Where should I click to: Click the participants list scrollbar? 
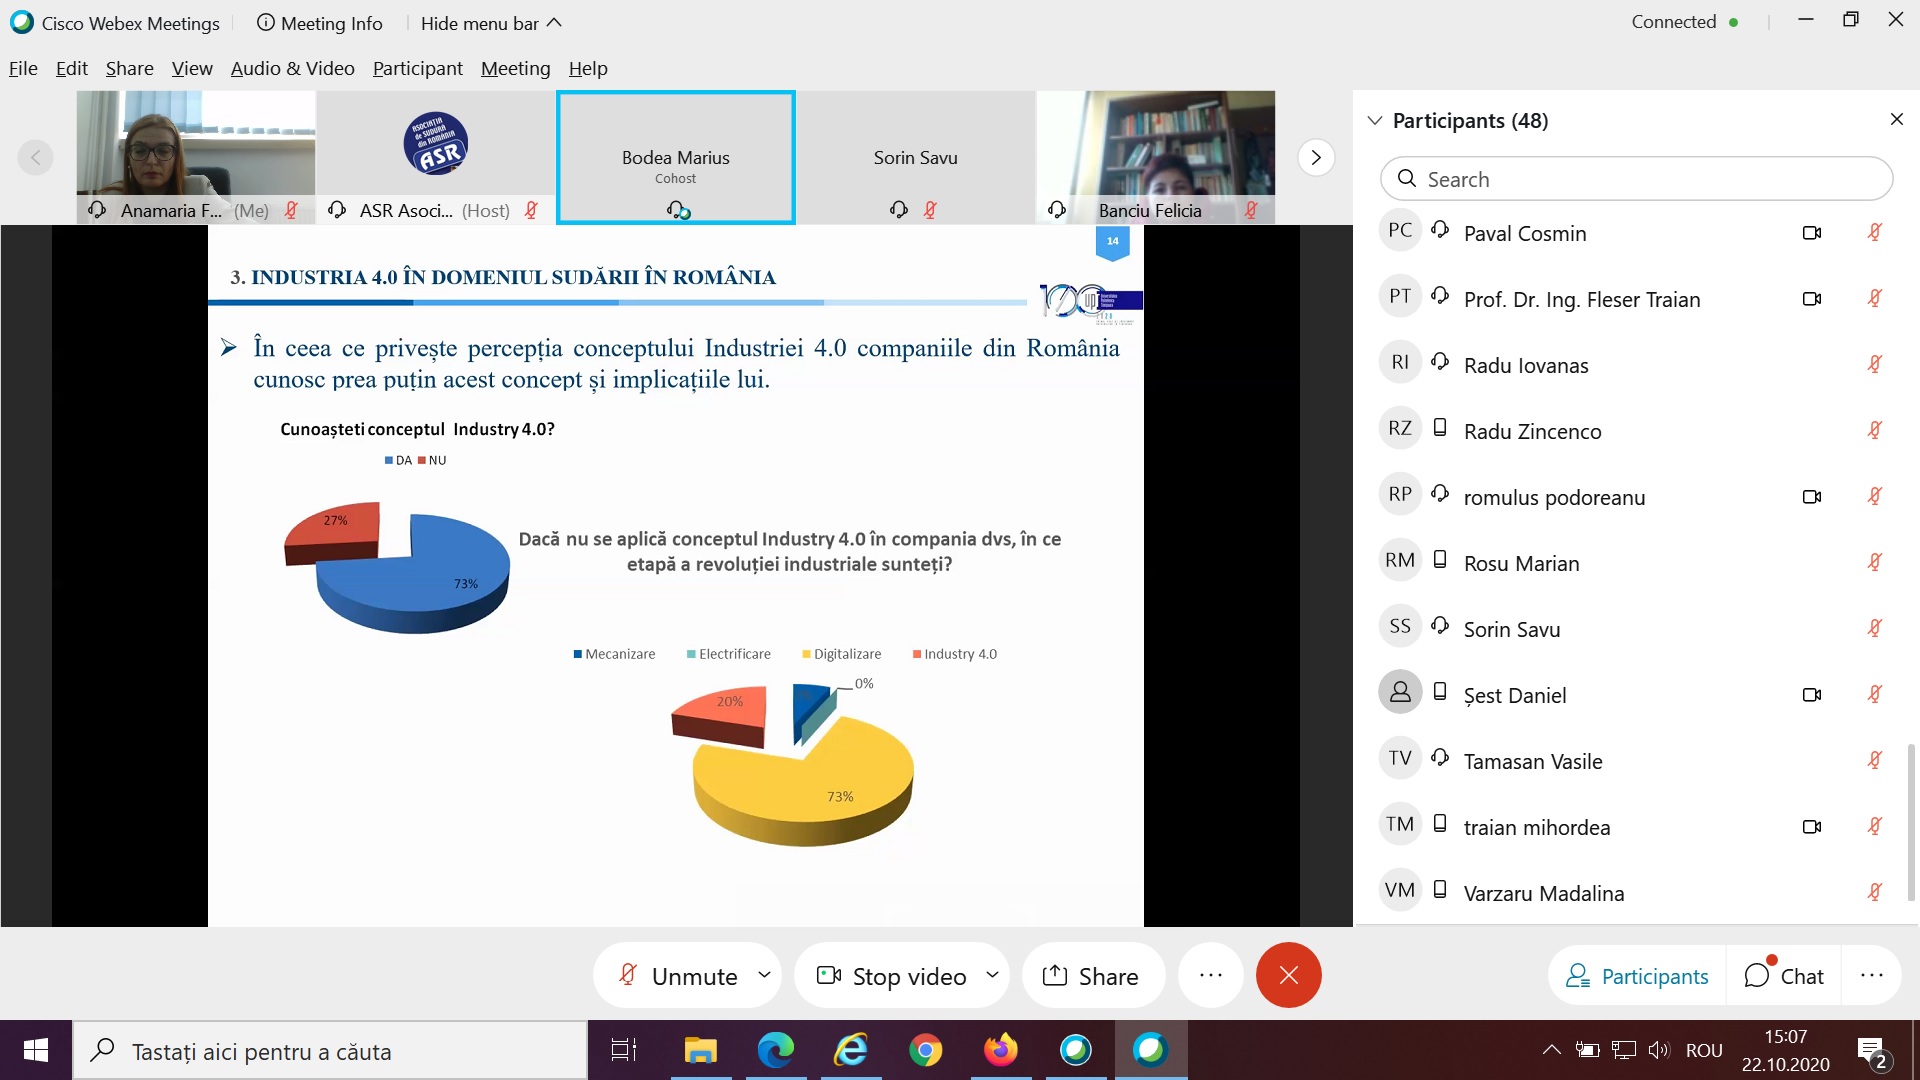pos(1911,820)
